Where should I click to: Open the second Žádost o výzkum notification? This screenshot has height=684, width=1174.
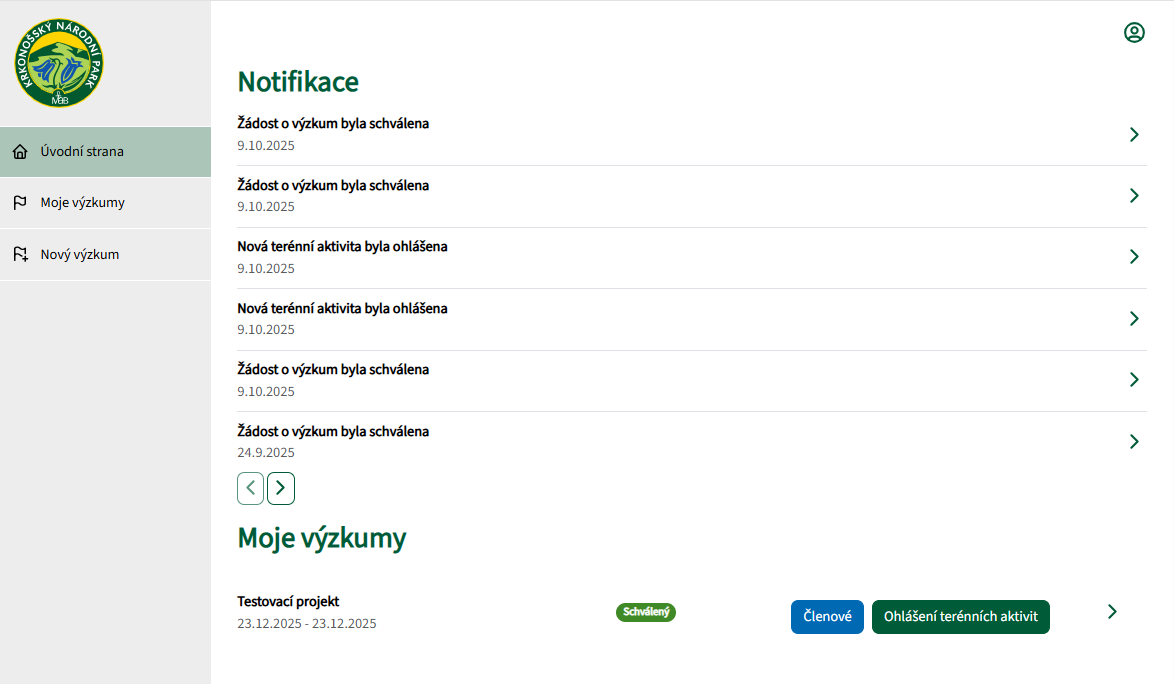(333, 186)
